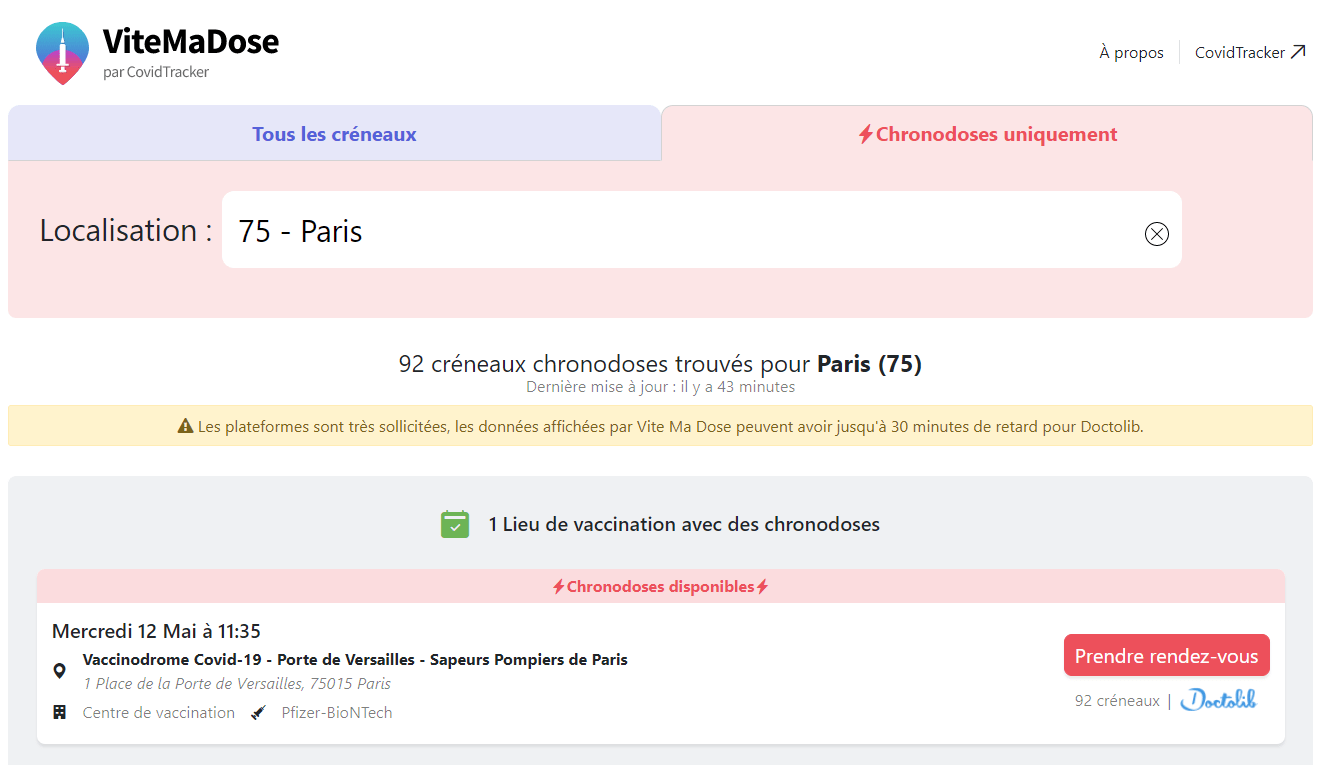Select the location pin icon beside Vaccinodrome
Image resolution: width=1325 pixels, height=765 pixels.
tap(59, 670)
